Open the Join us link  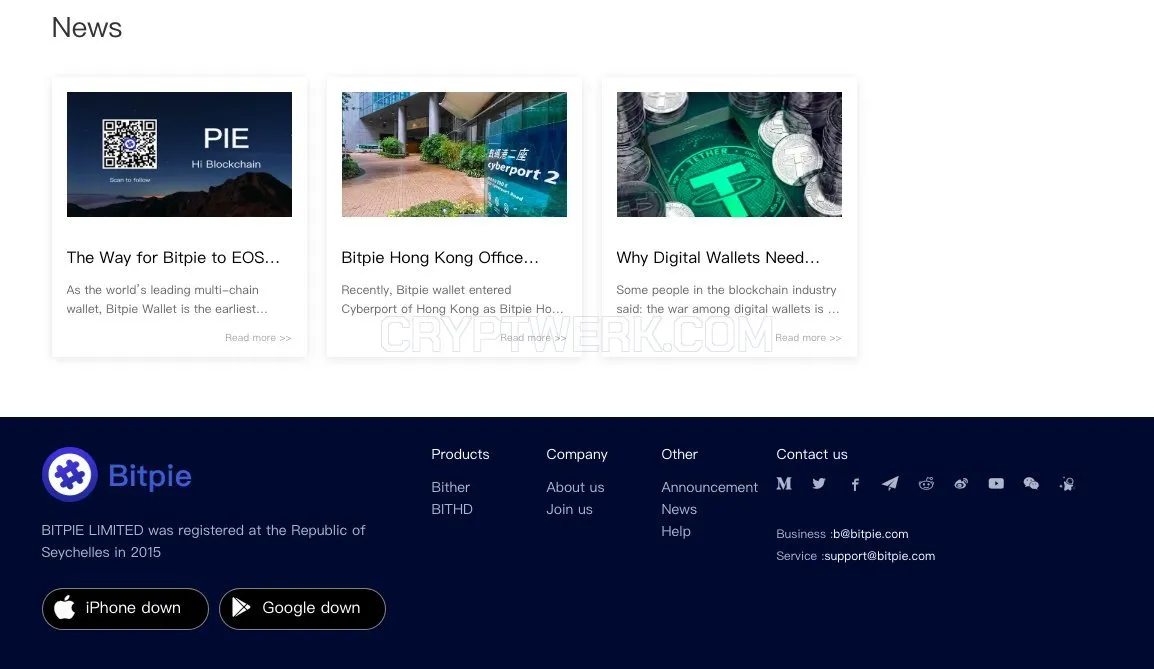coord(569,509)
